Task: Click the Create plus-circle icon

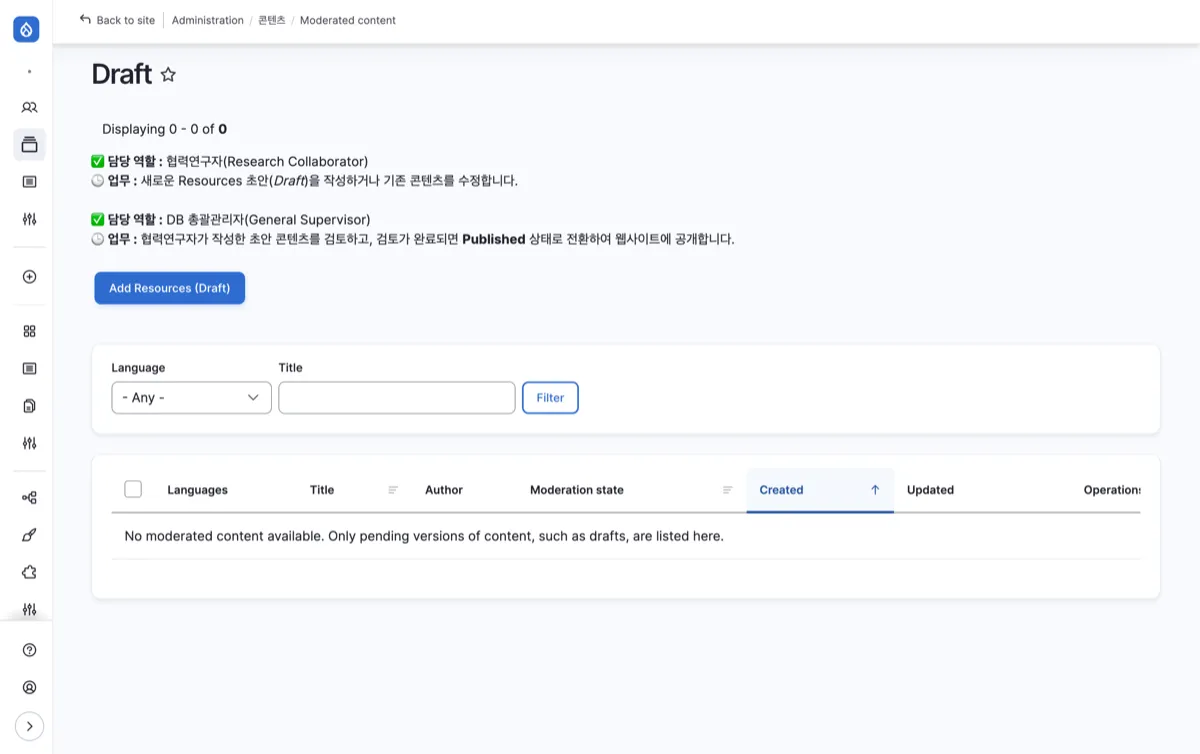Action: click(x=29, y=277)
